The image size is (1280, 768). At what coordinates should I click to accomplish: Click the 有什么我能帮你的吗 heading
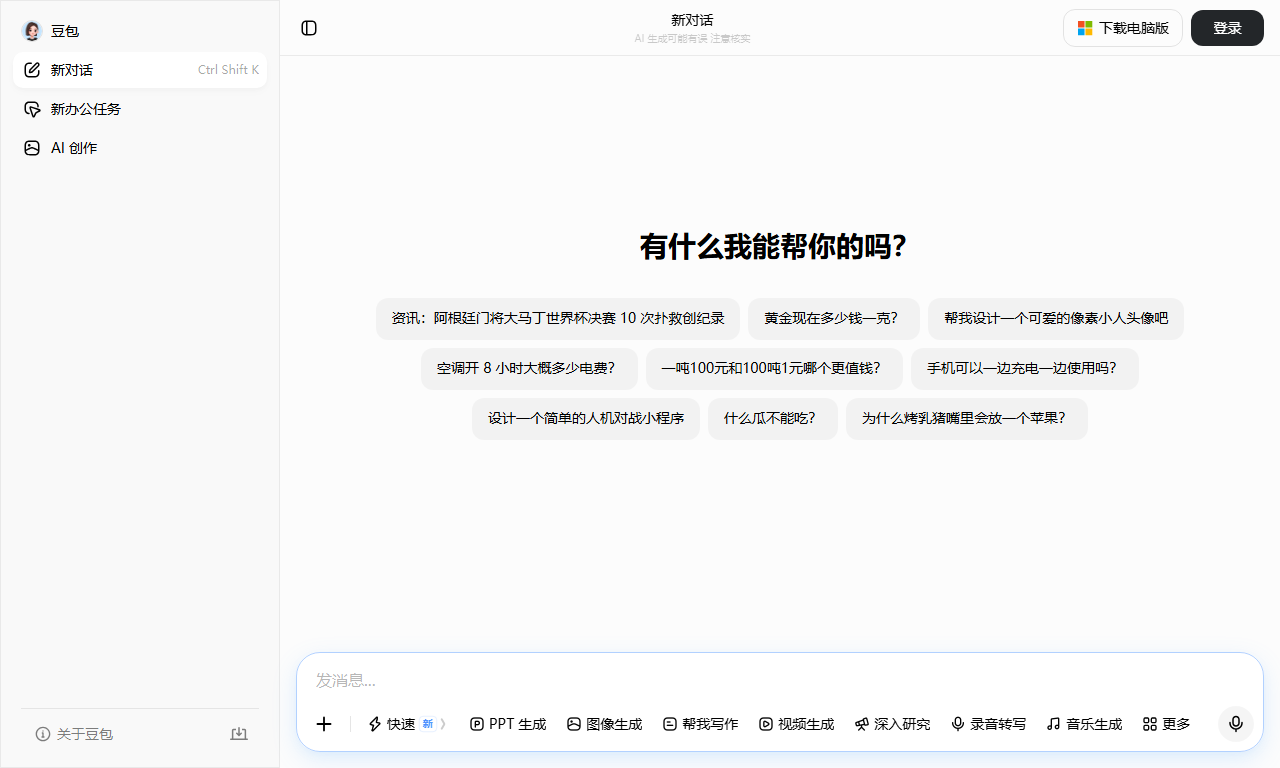tap(772, 247)
